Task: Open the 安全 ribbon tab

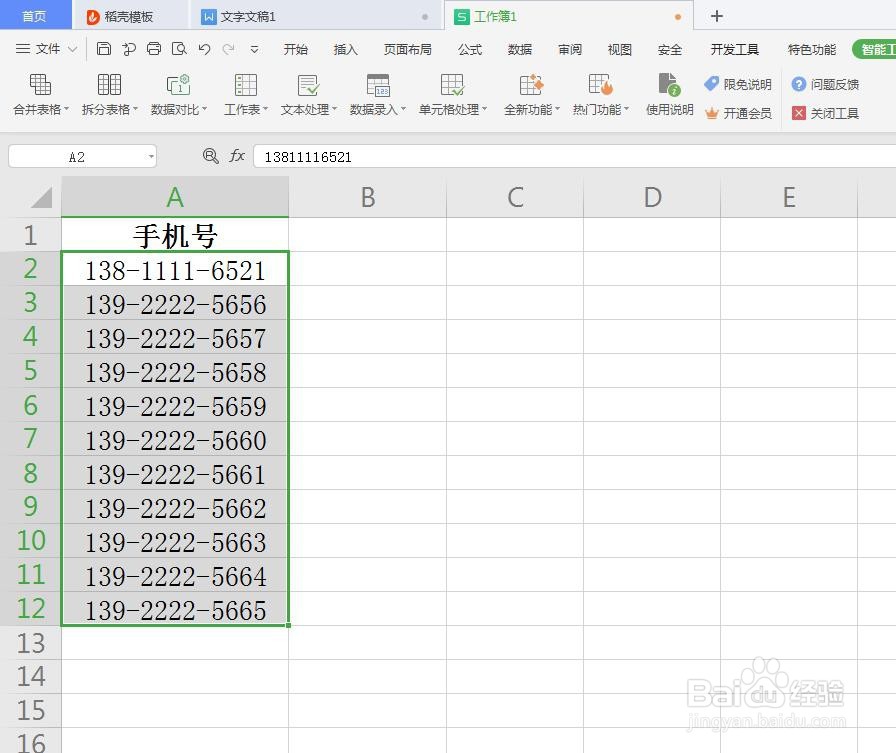Action: (x=670, y=50)
